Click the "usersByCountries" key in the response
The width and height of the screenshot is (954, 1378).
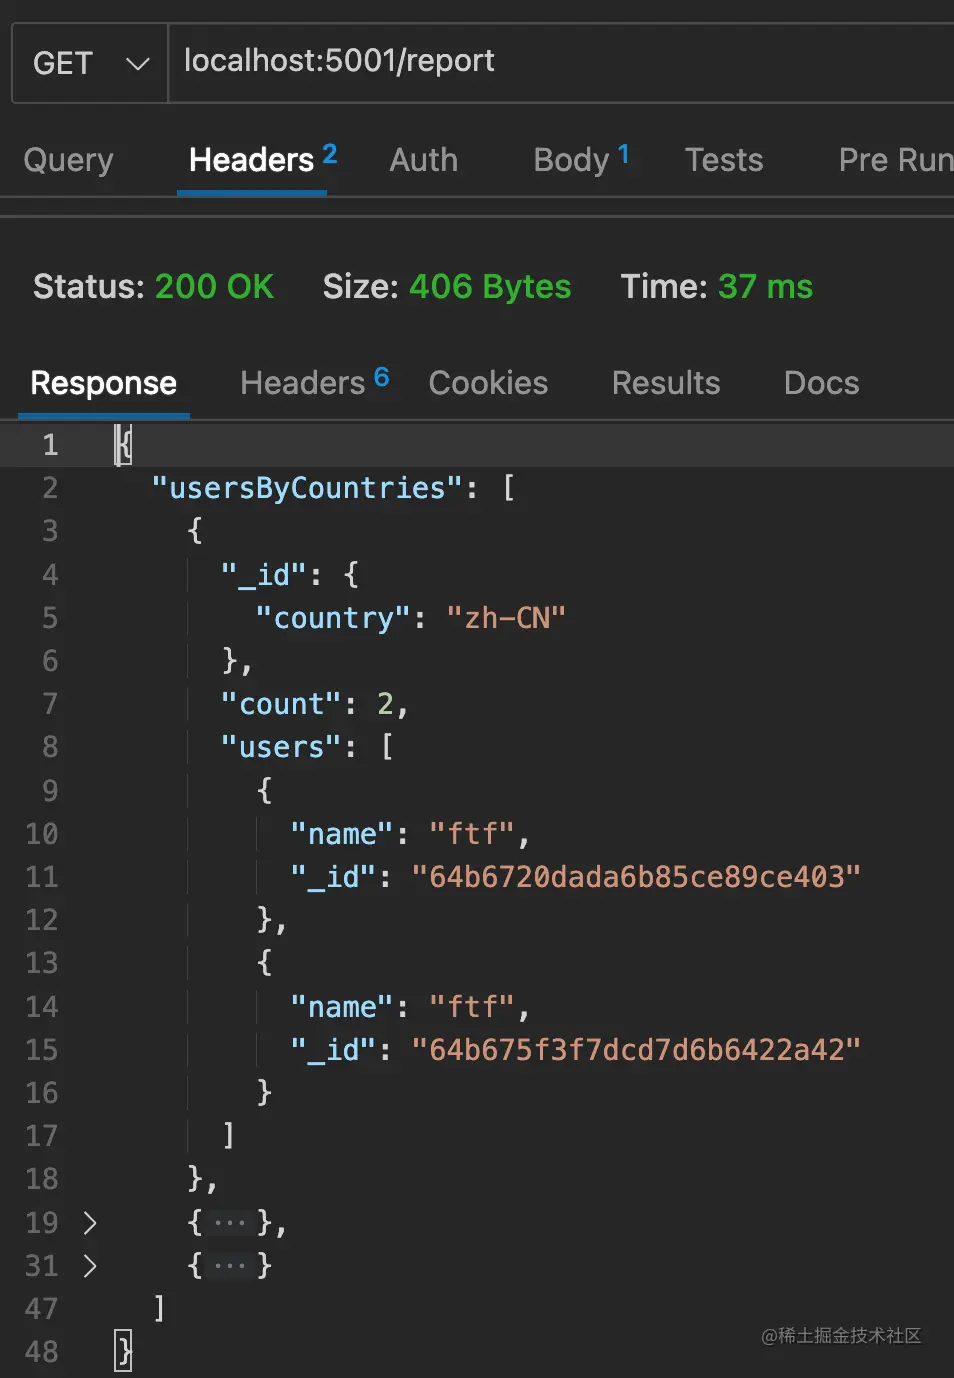coord(307,488)
